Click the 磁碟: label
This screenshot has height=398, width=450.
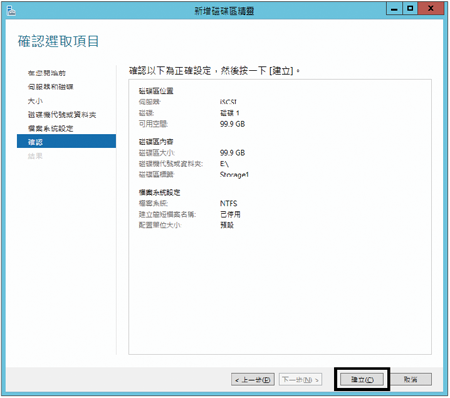(x=146, y=113)
